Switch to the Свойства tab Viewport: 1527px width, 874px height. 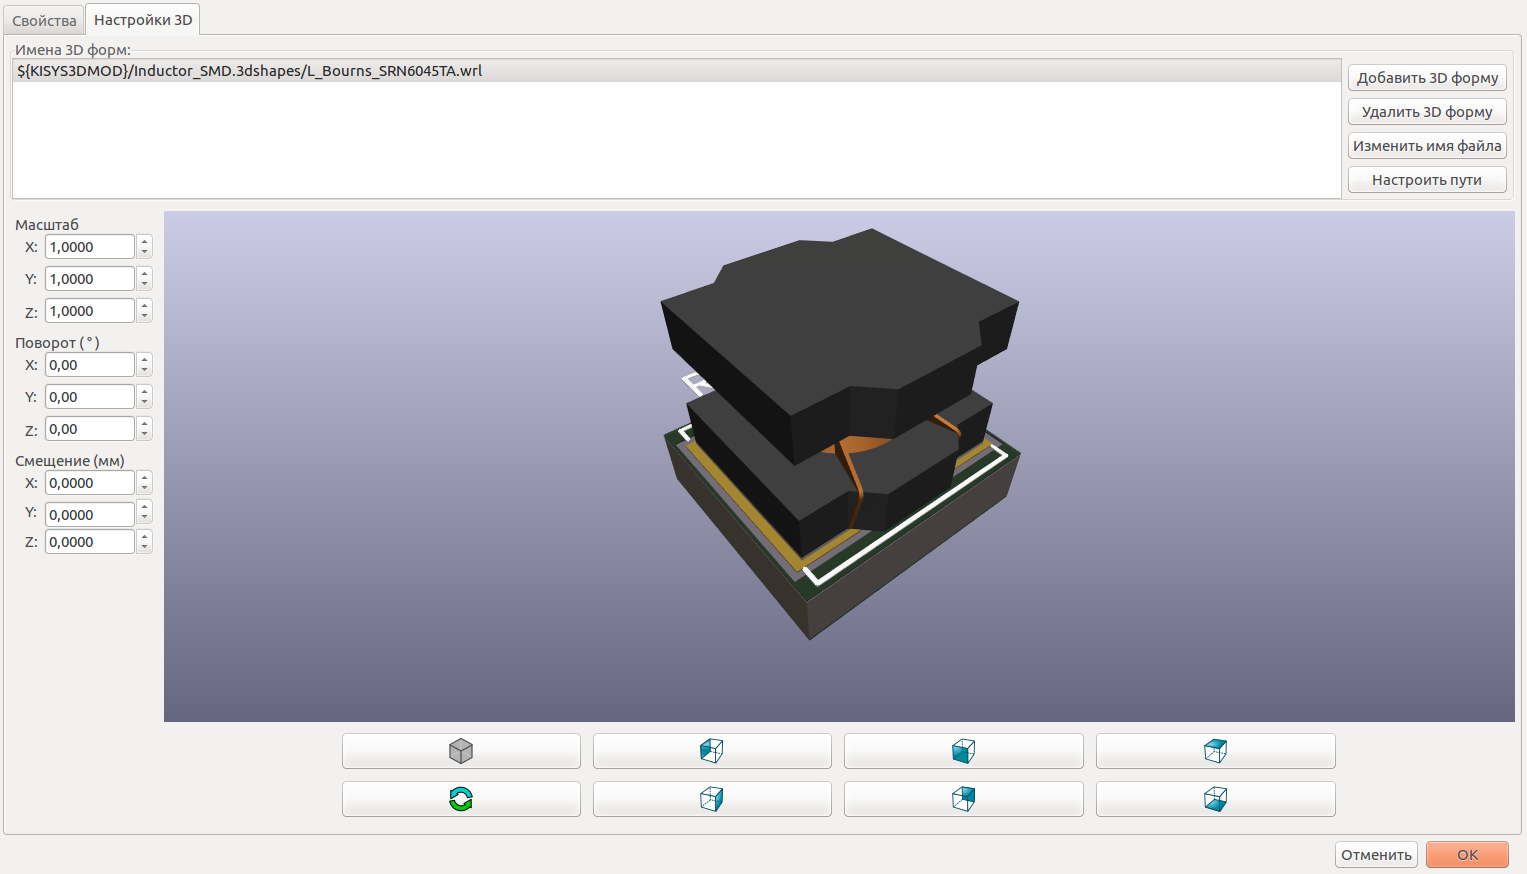pyautogui.click(x=44, y=21)
